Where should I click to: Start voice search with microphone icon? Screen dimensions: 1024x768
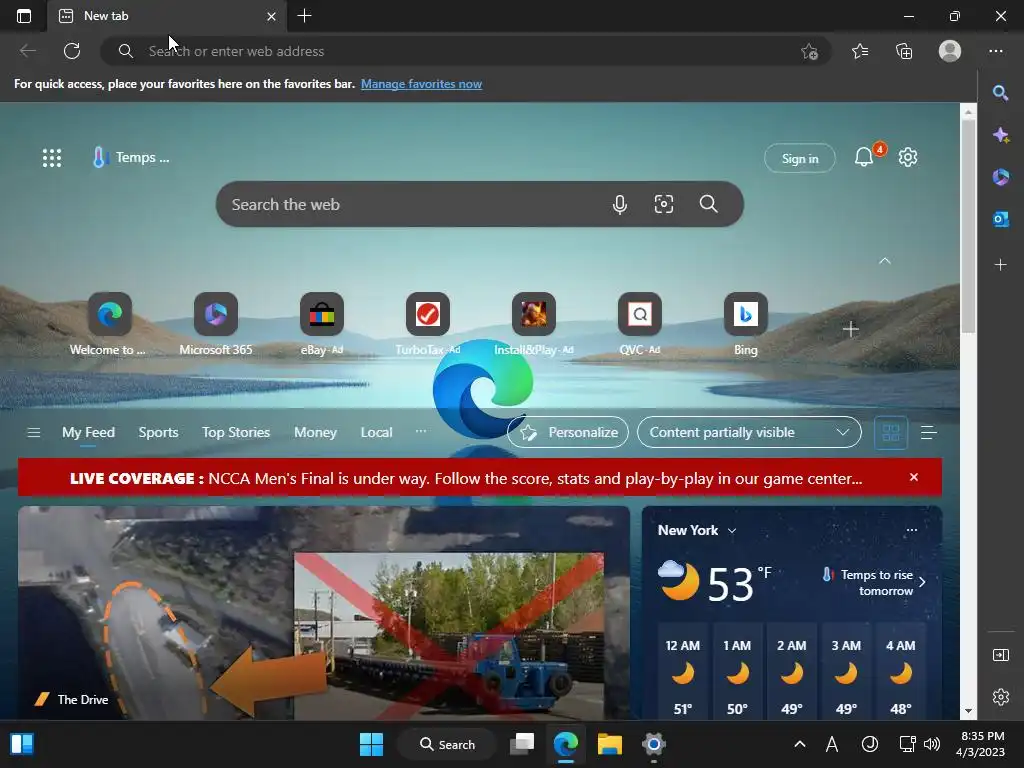(x=620, y=204)
